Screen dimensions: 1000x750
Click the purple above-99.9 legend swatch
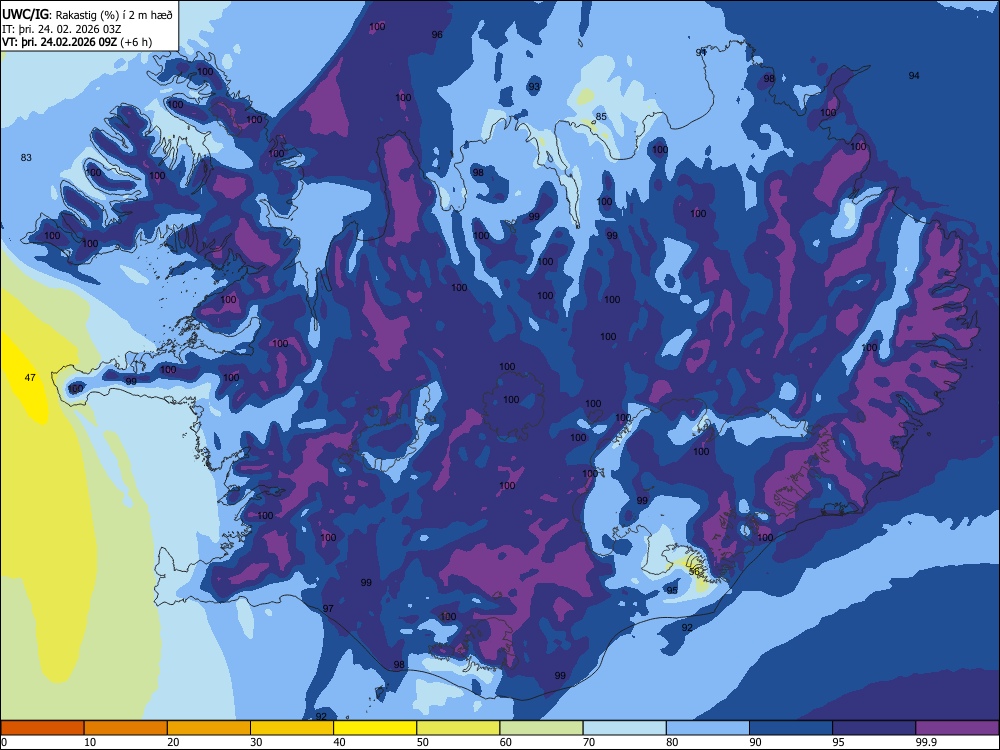coord(957,728)
